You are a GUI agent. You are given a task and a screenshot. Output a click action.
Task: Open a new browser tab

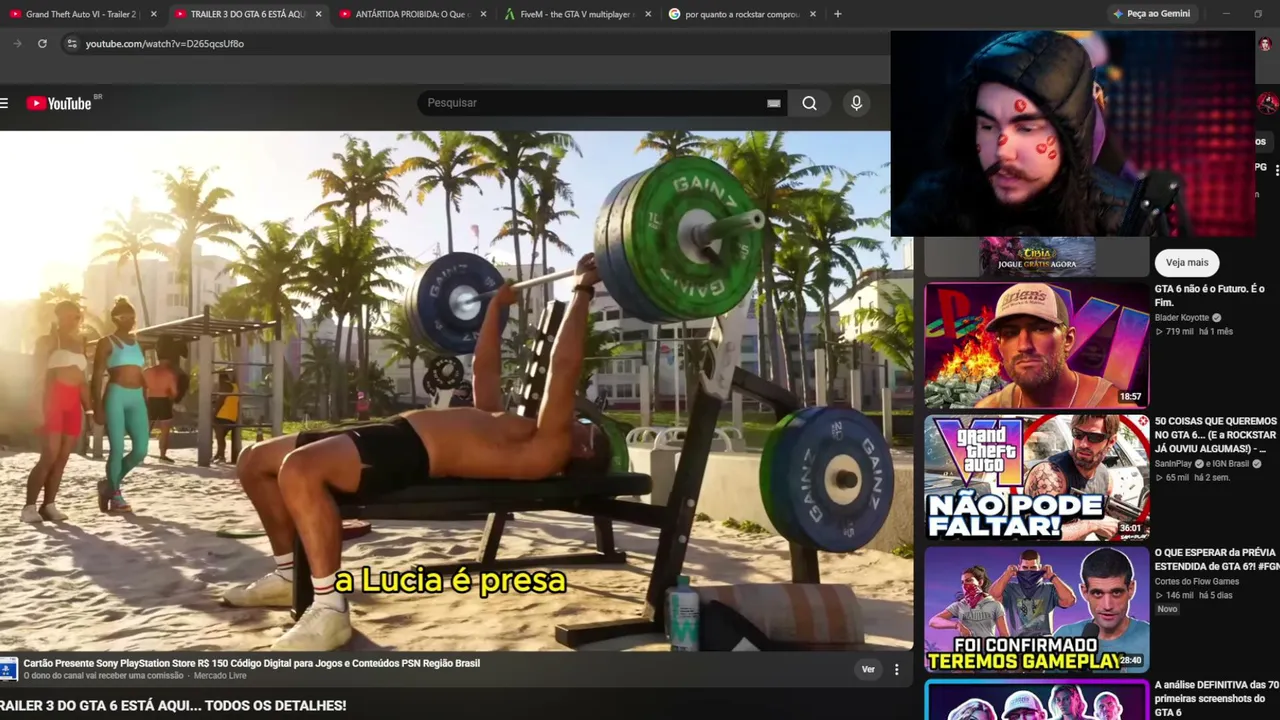click(837, 14)
